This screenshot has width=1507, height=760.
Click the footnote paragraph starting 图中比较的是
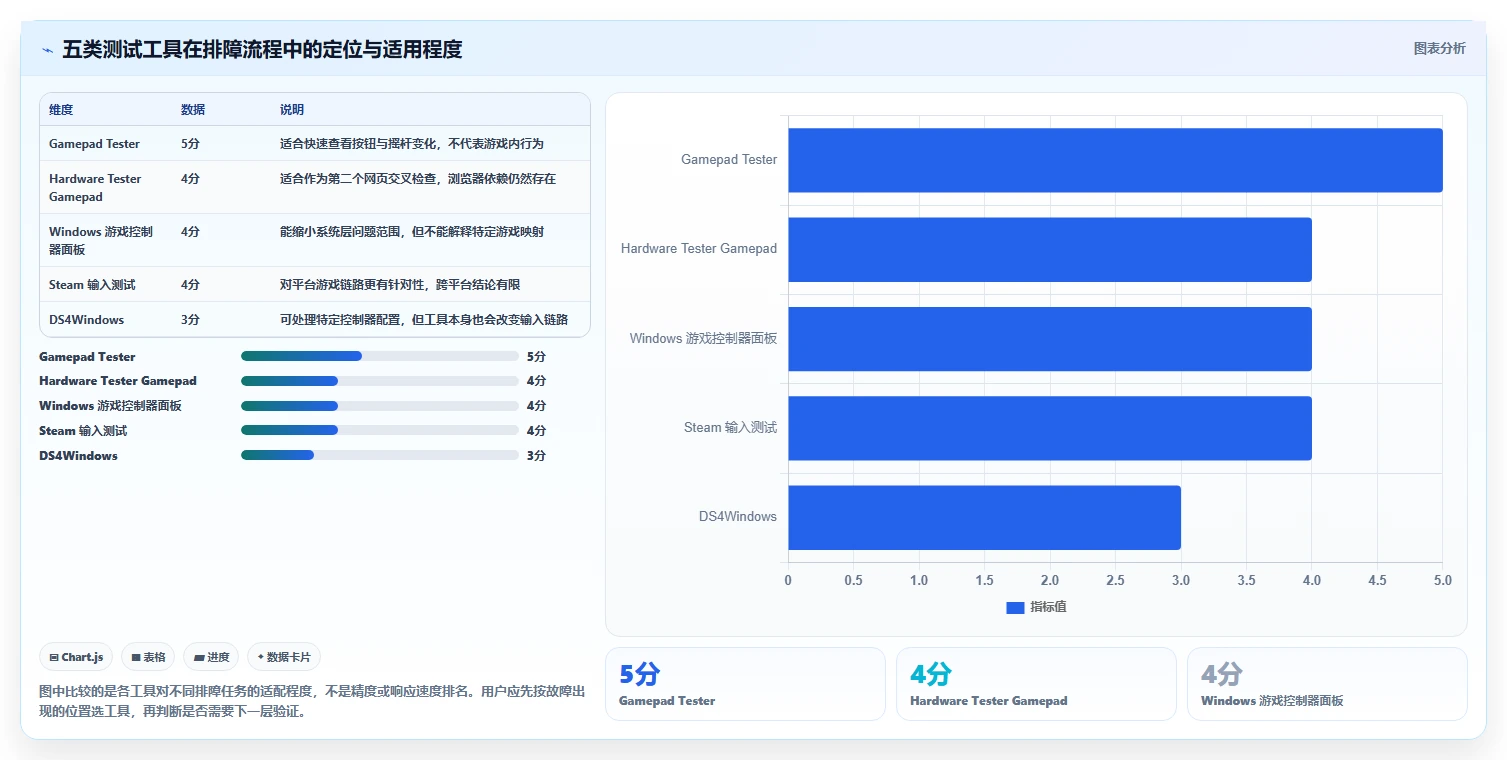pos(312,702)
